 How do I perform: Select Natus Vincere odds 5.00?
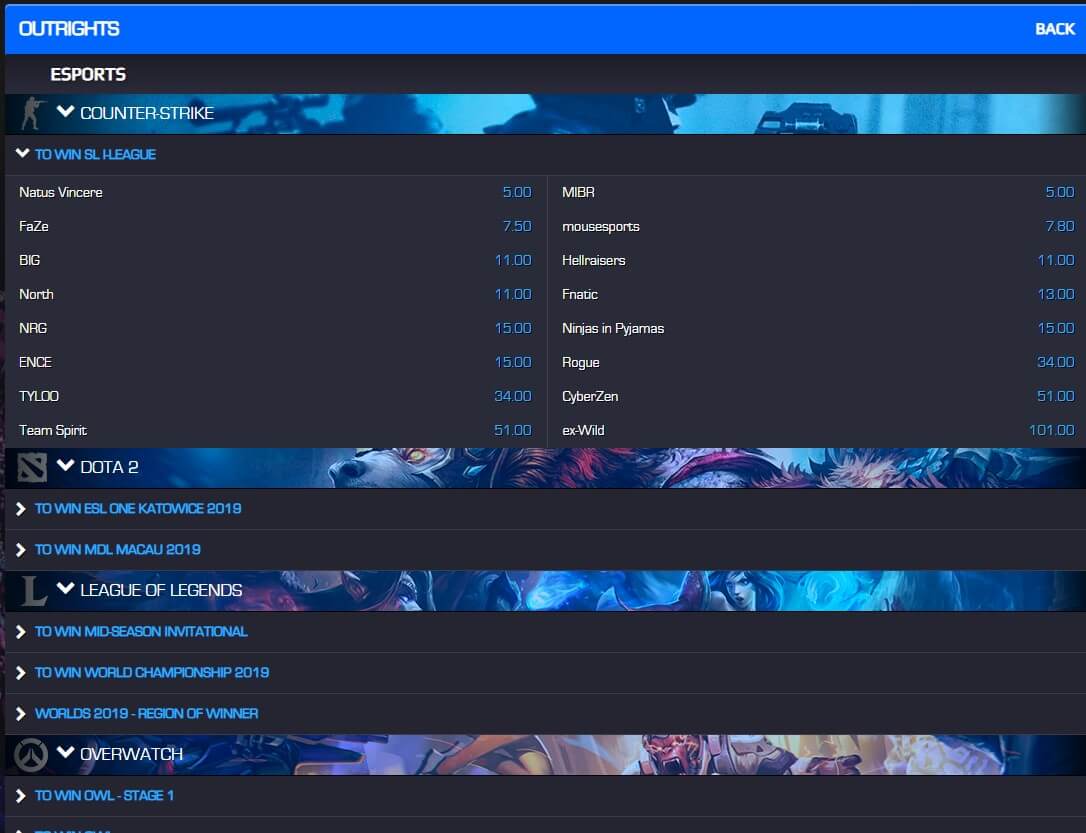pyautogui.click(x=516, y=192)
